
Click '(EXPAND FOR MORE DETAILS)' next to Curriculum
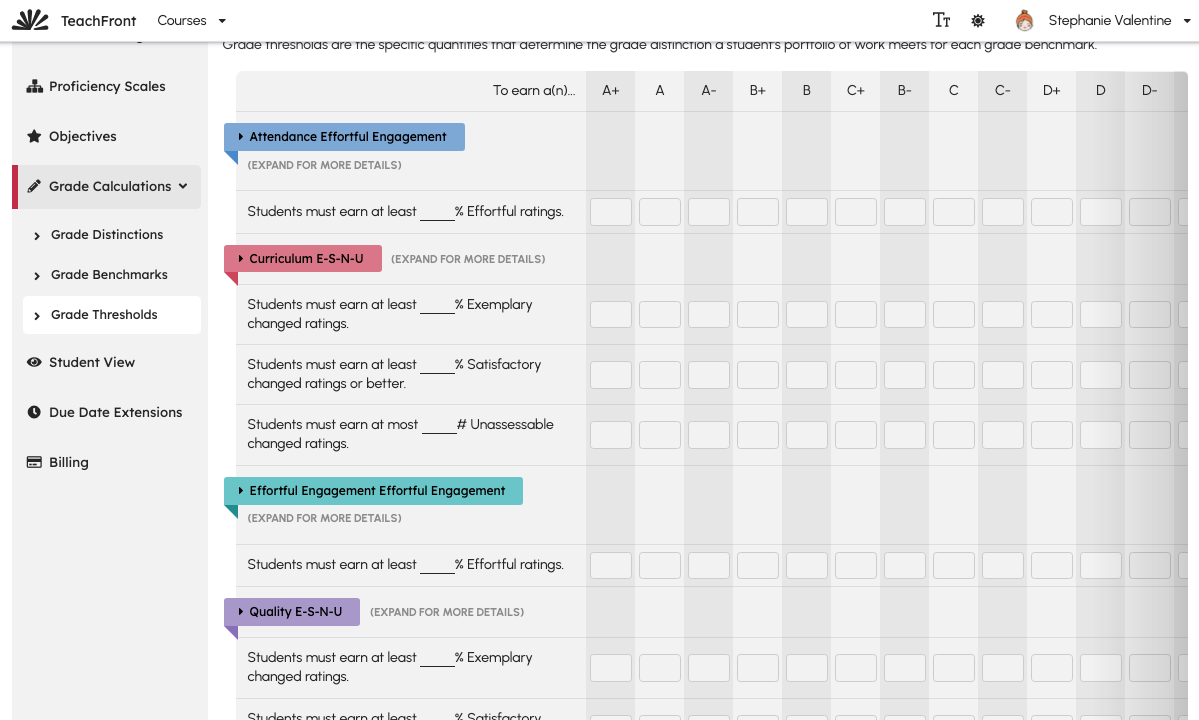[468, 259]
